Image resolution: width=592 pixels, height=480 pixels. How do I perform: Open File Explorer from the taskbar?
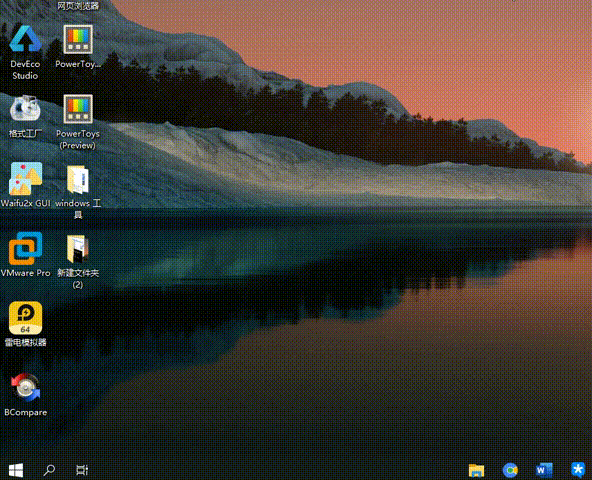[x=476, y=471]
